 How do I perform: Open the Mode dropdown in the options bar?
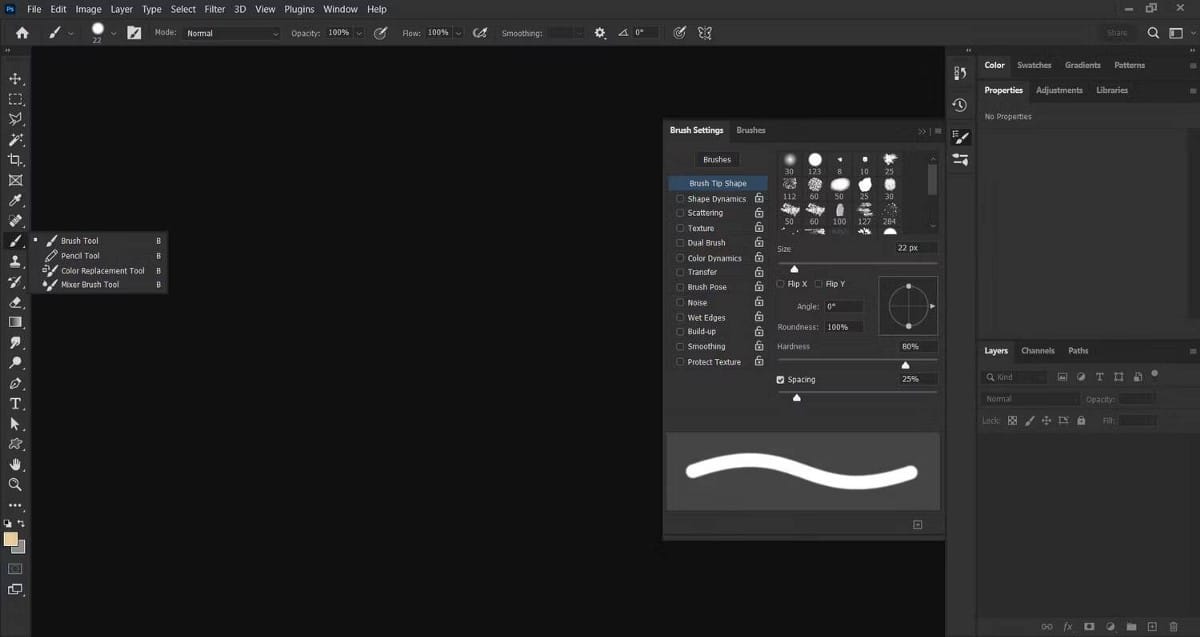pos(232,32)
